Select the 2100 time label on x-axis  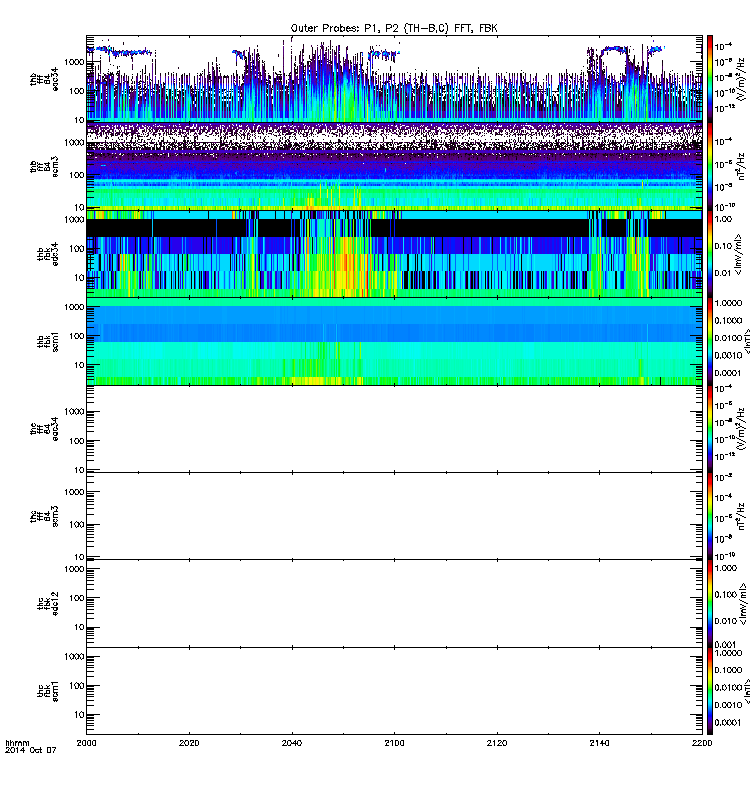pyautogui.click(x=394, y=743)
